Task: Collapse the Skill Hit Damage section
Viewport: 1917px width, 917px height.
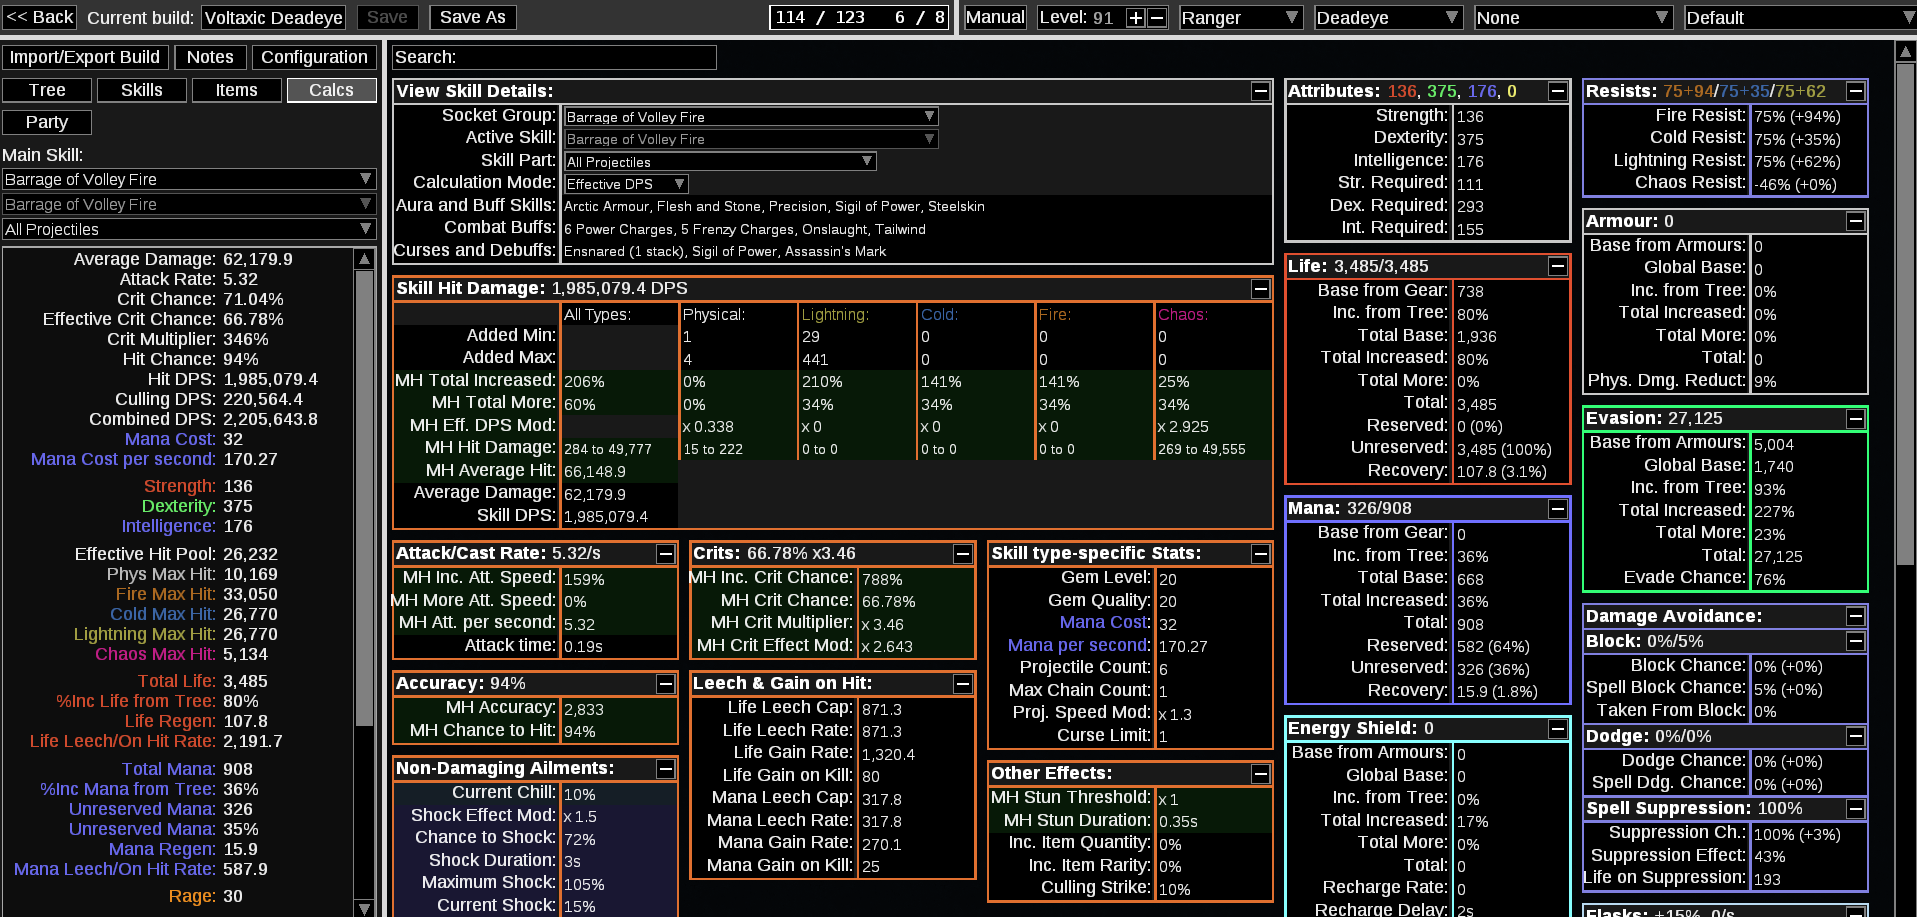Action: [x=1261, y=289]
